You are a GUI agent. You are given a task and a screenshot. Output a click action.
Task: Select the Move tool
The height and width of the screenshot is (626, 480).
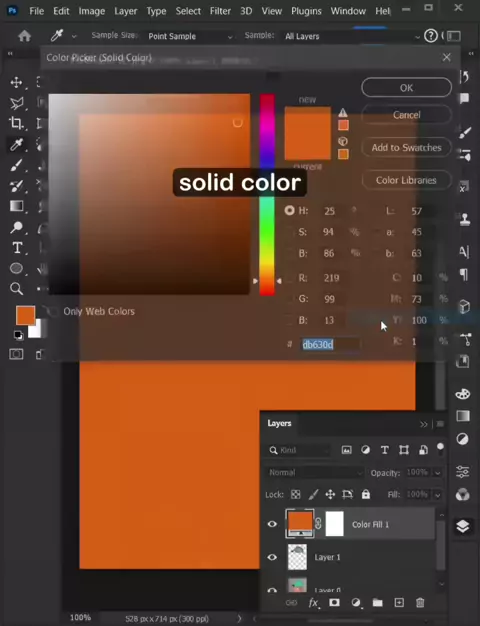point(16,83)
